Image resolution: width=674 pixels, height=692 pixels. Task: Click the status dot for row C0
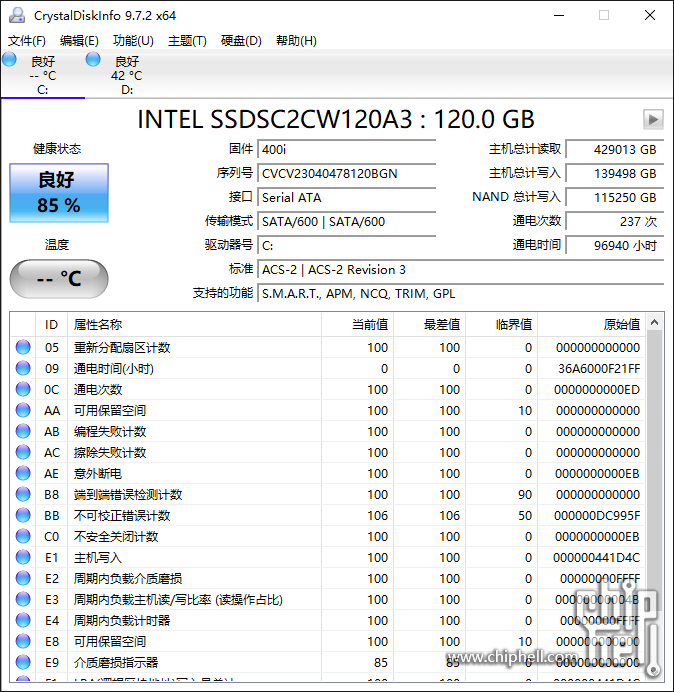(x=23, y=537)
